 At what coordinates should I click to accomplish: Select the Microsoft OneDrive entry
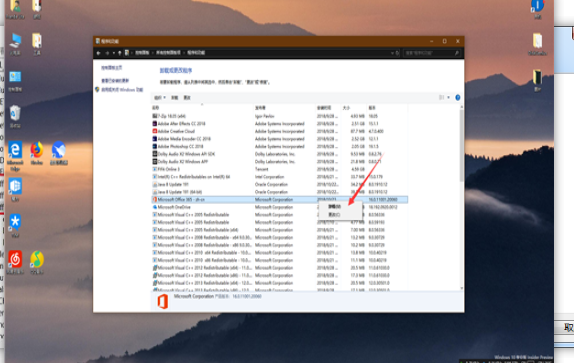click(x=280, y=207)
